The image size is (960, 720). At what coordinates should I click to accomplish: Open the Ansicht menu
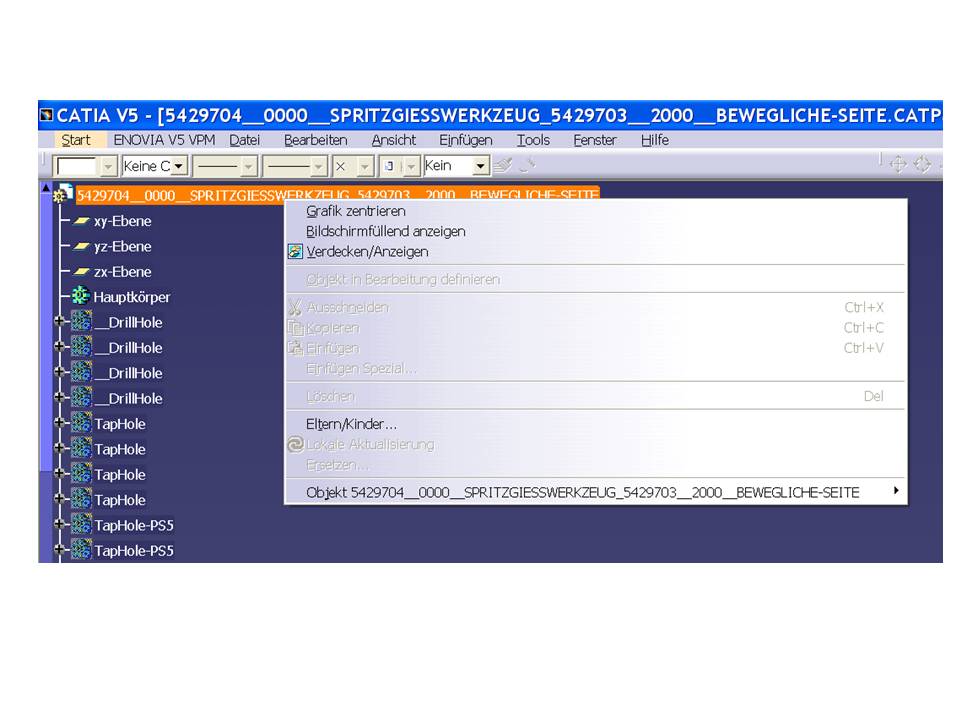click(394, 140)
